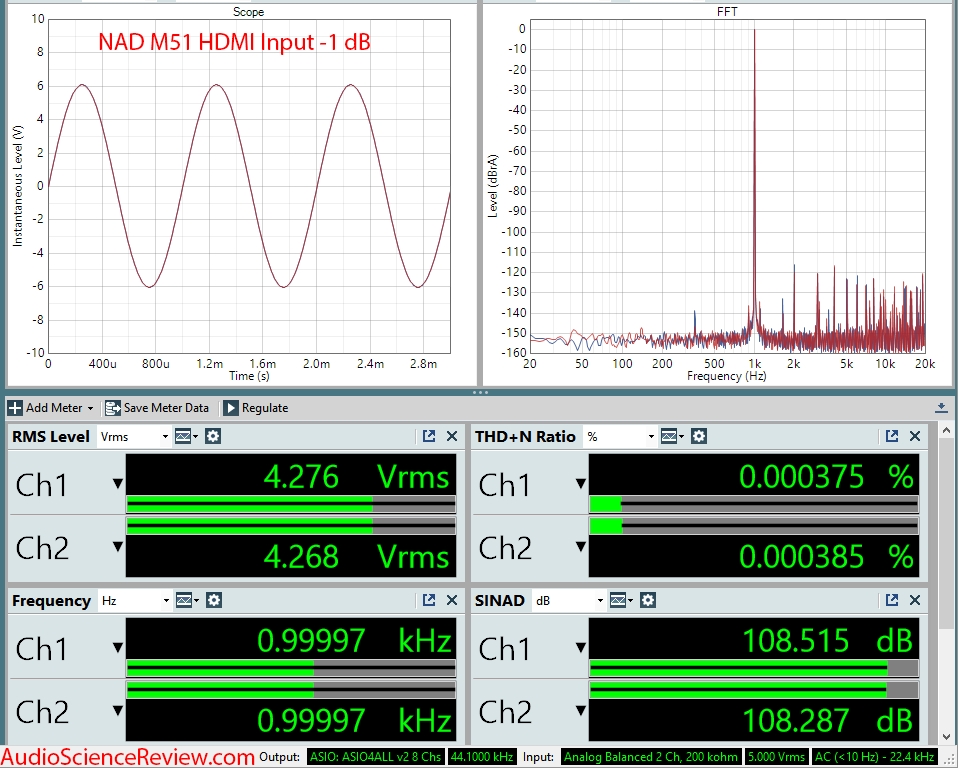The image size is (958, 768).
Task: Open the Add Meter dropdown arrow
Action: [x=90, y=408]
